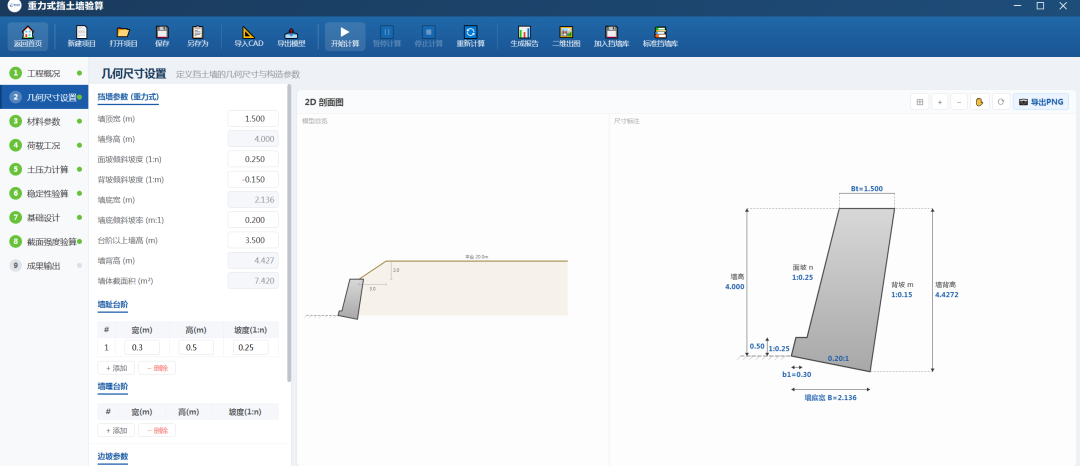Switch to step 6 稳定性验算

[x=44, y=193]
